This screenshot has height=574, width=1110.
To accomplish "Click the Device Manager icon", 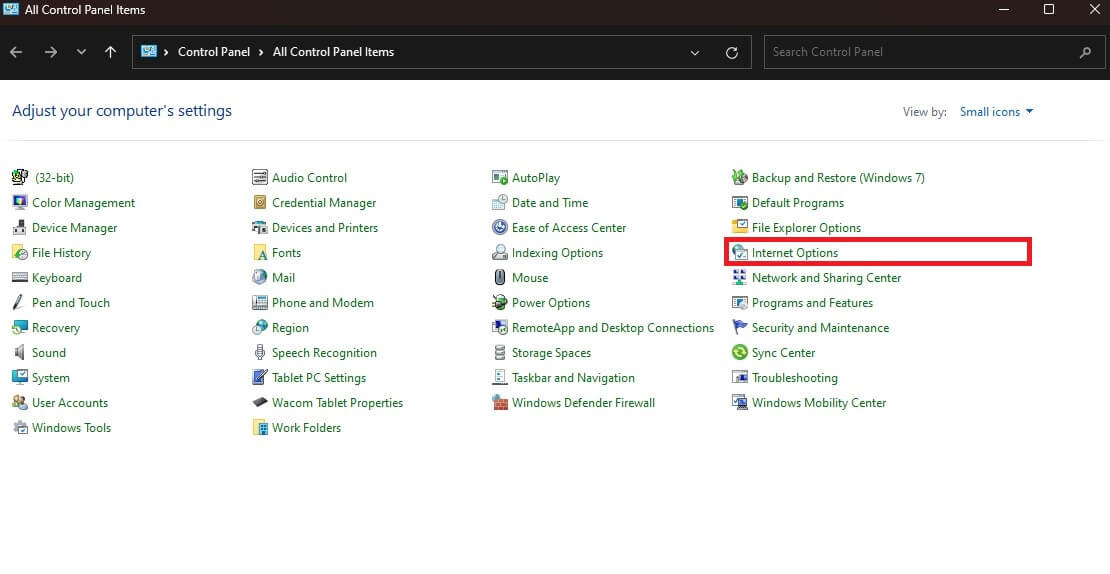I will tap(20, 228).
